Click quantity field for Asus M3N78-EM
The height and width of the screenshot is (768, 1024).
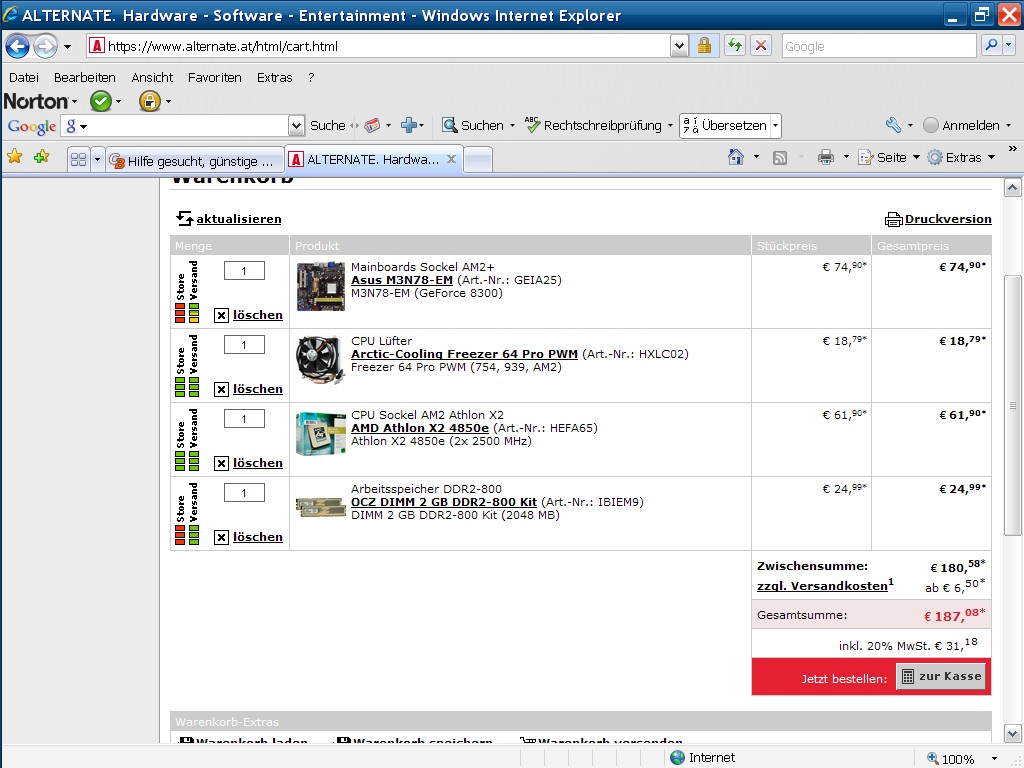coord(244,270)
